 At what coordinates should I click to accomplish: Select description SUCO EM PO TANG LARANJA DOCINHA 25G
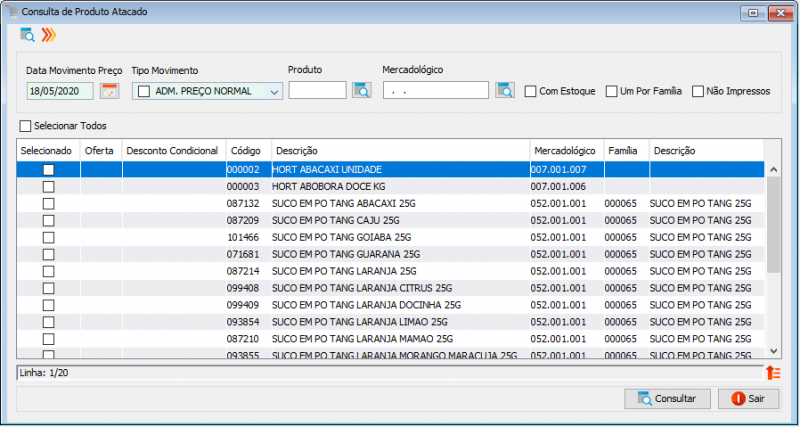[x=367, y=305]
